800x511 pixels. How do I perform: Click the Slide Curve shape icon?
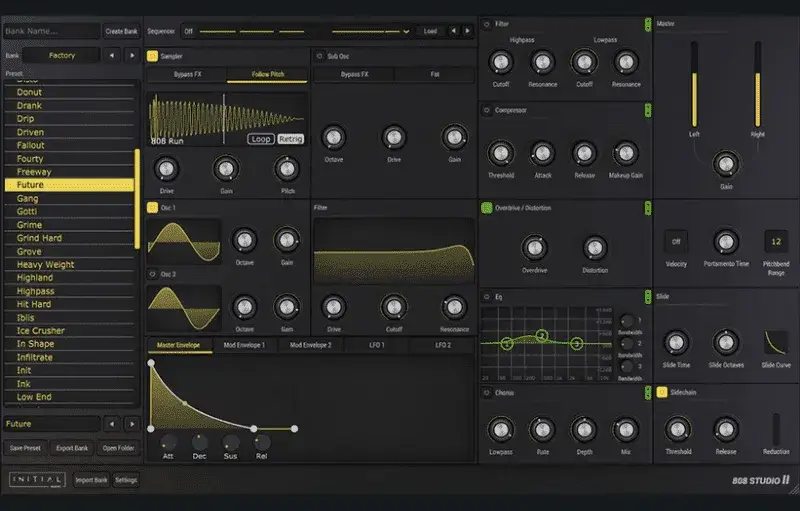pyautogui.click(x=776, y=343)
